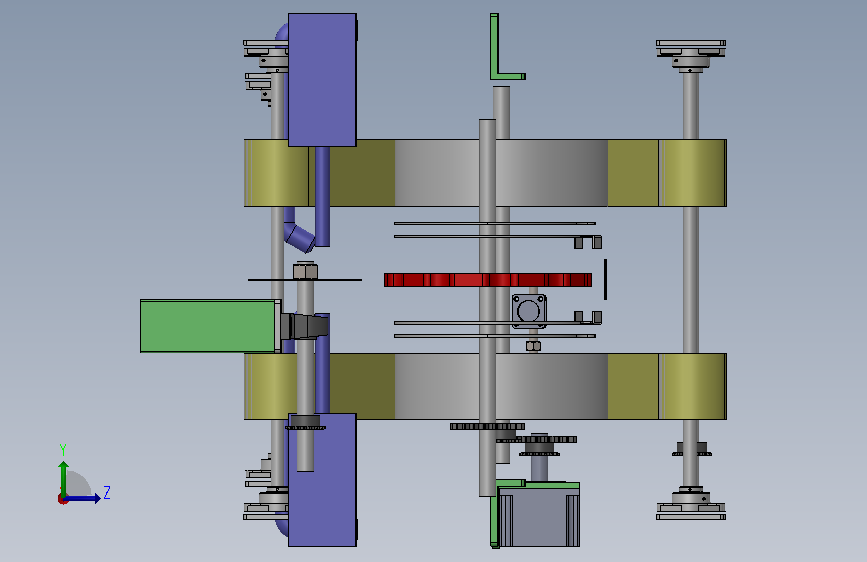The height and width of the screenshot is (562, 867).
Task: Select the square flange bearing below red gear
Action: click(529, 311)
